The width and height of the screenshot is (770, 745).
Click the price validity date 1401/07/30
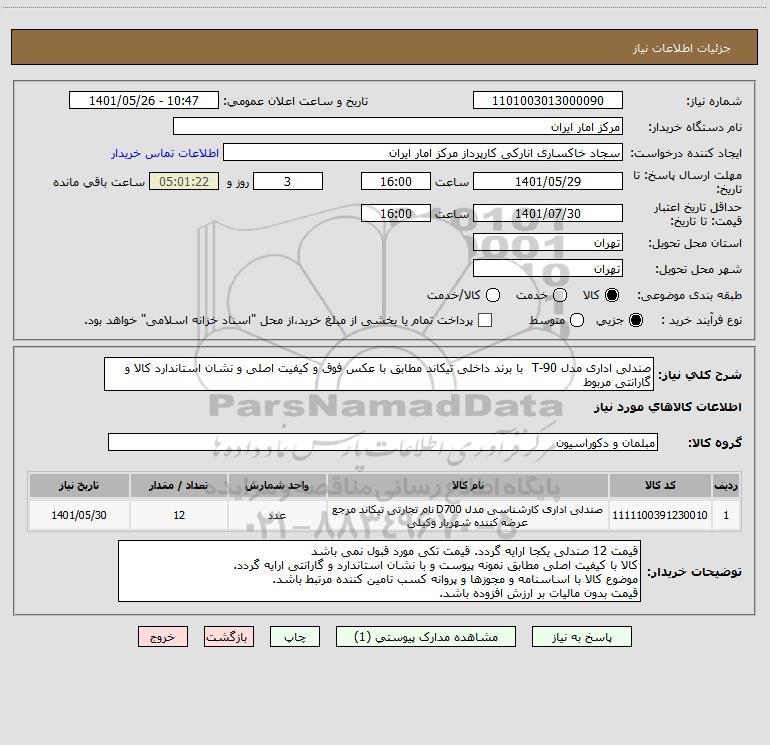548,214
